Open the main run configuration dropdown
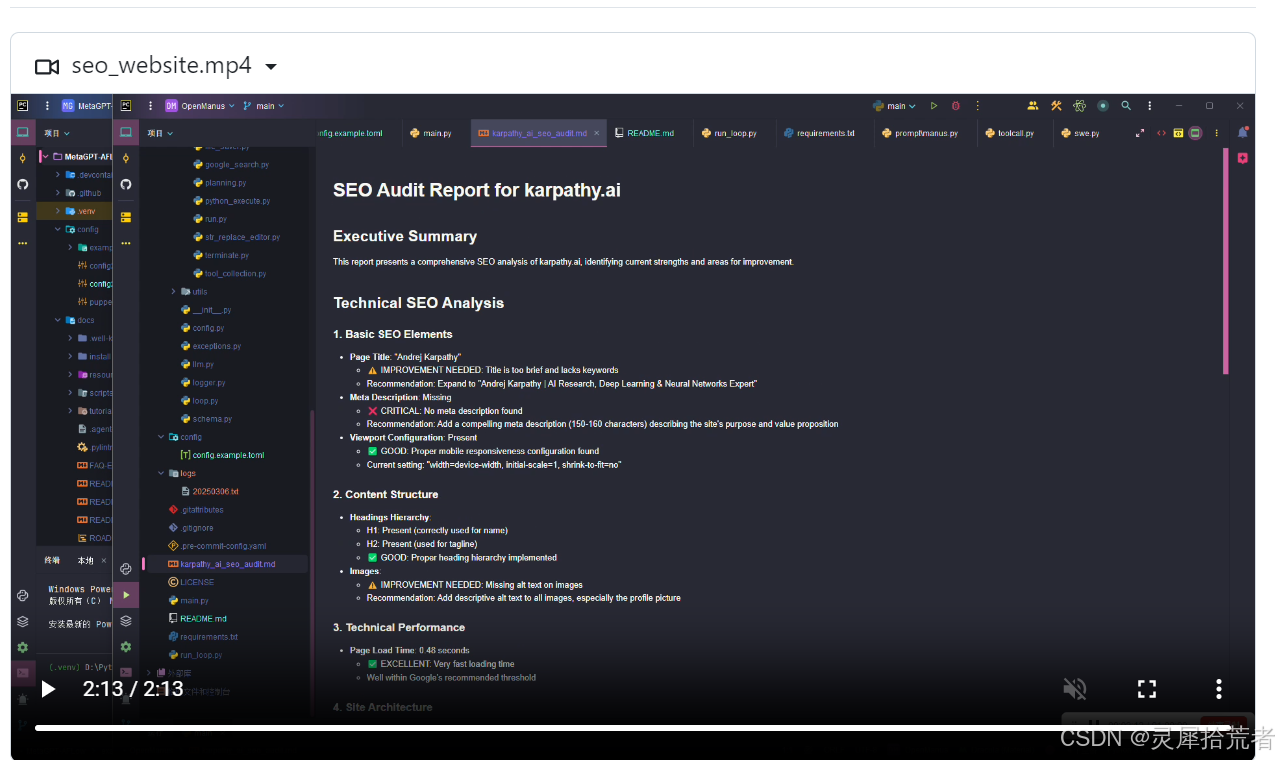The width and height of the screenshot is (1279, 760). (895, 106)
